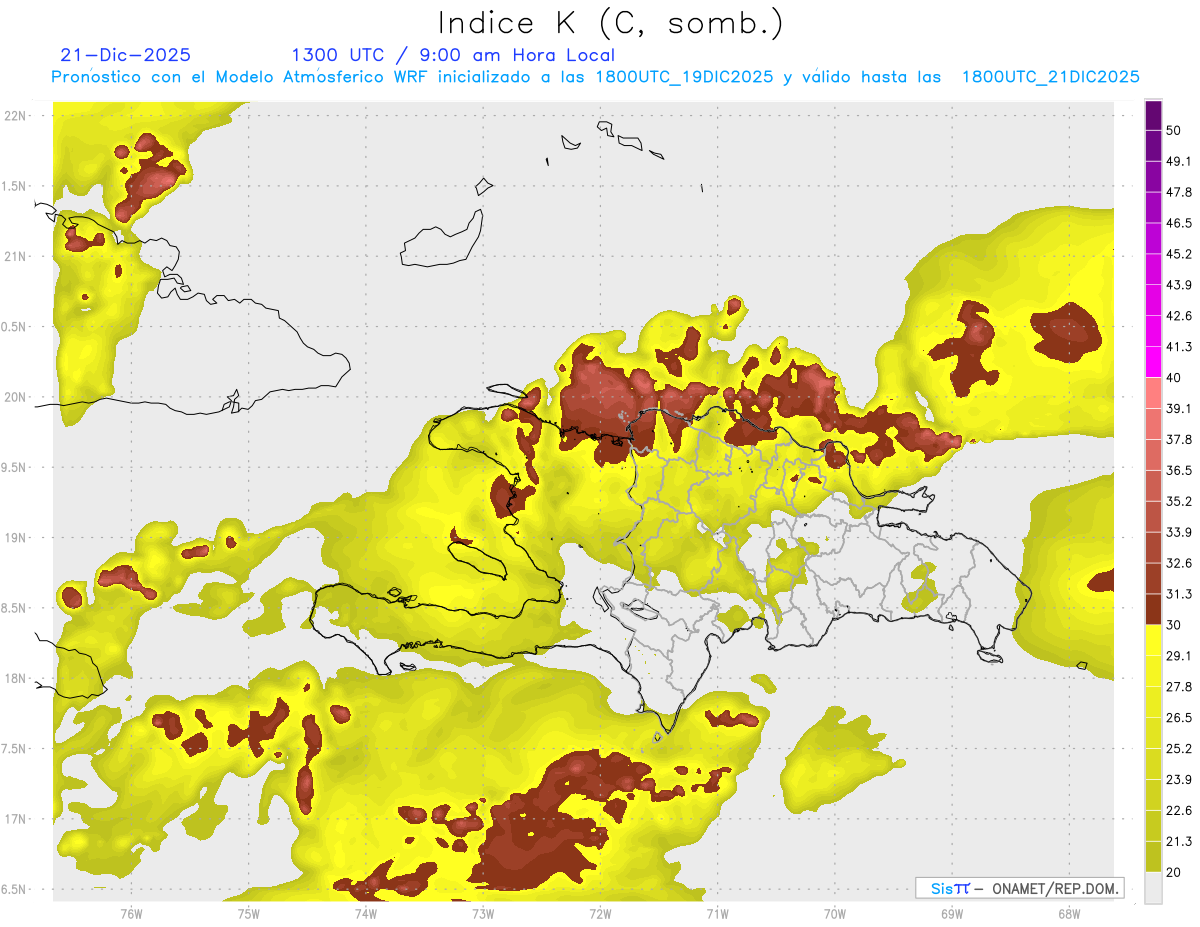
Task: Click the legend value '33.9'
Action: 1179,532
